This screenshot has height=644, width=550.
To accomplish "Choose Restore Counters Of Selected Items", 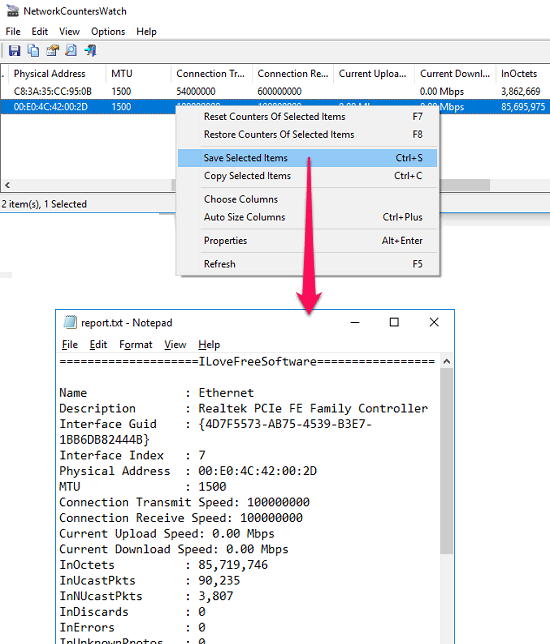I will pyautogui.click(x=308, y=135).
